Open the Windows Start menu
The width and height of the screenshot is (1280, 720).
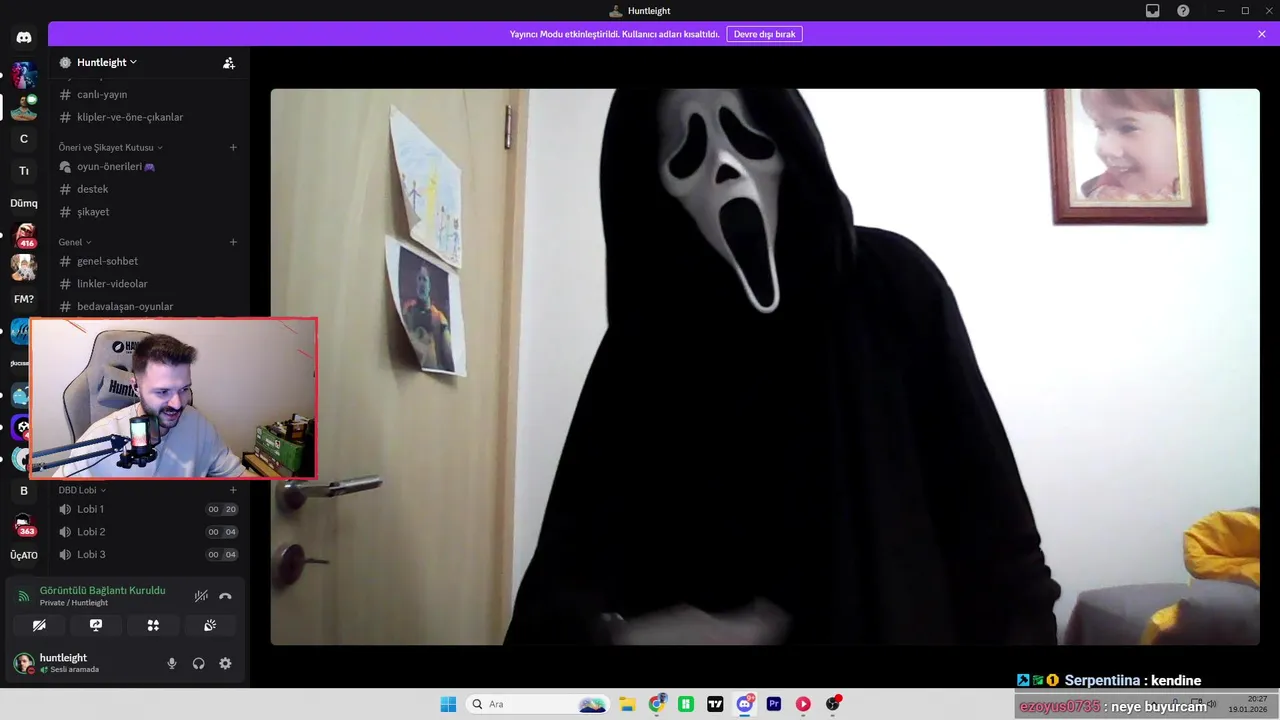[x=448, y=704]
